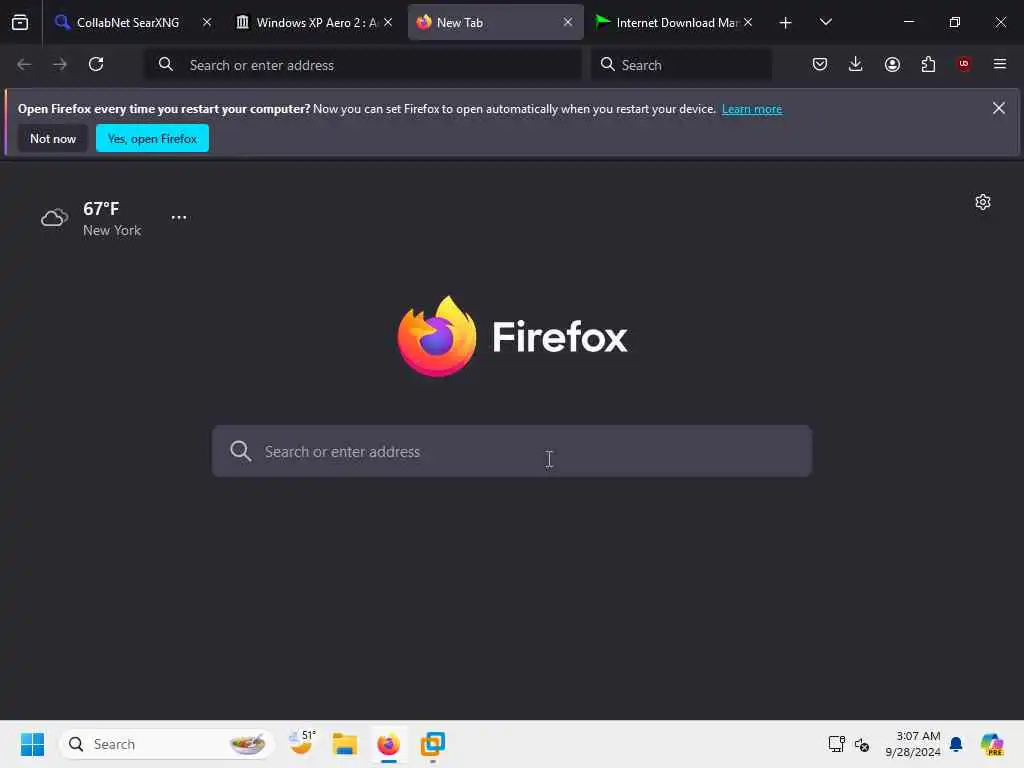
Task: Close the New Tab tab
Action: (568, 22)
